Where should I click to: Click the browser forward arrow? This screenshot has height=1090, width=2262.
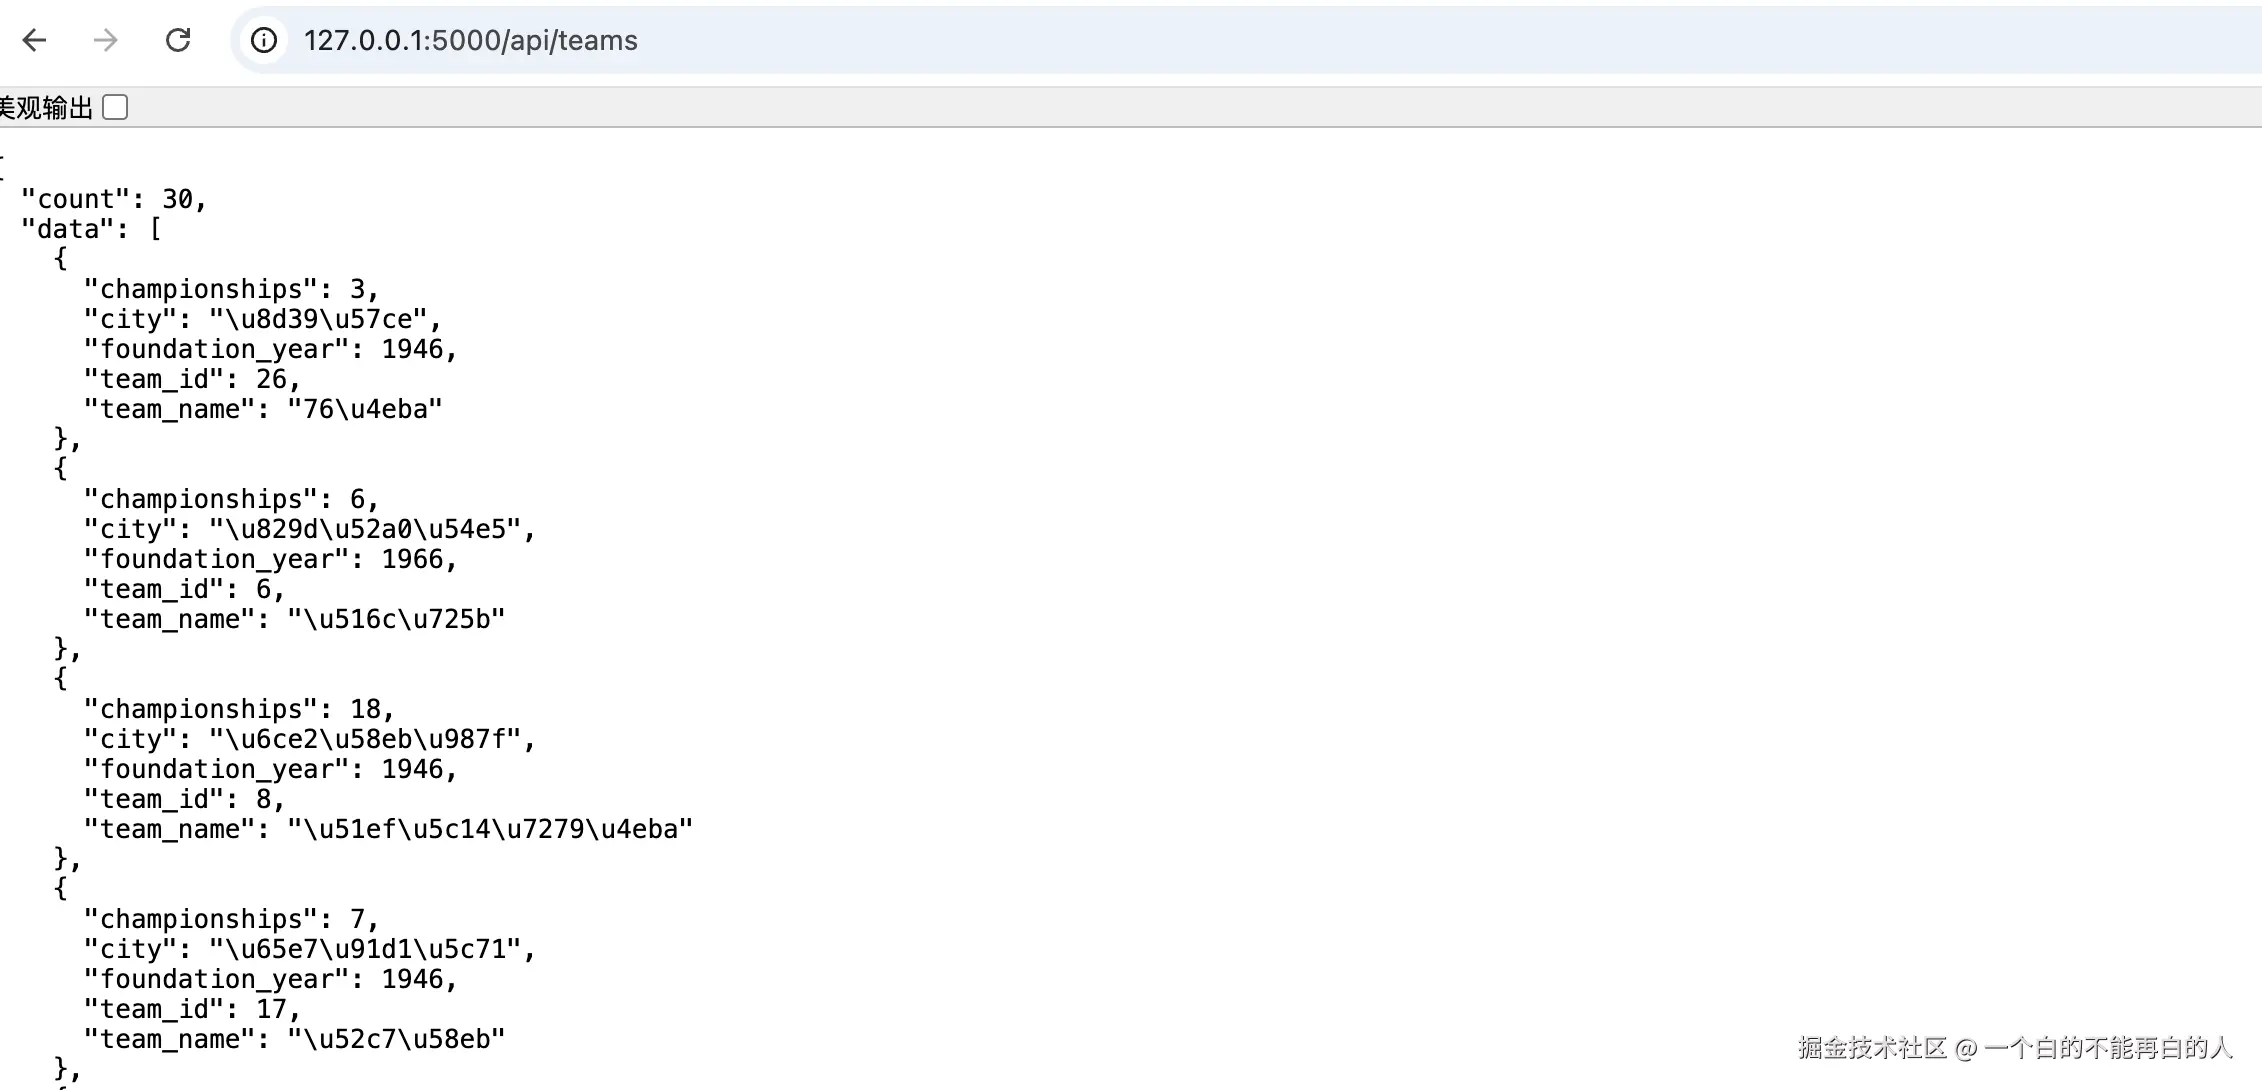pyautogui.click(x=105, y=40)
